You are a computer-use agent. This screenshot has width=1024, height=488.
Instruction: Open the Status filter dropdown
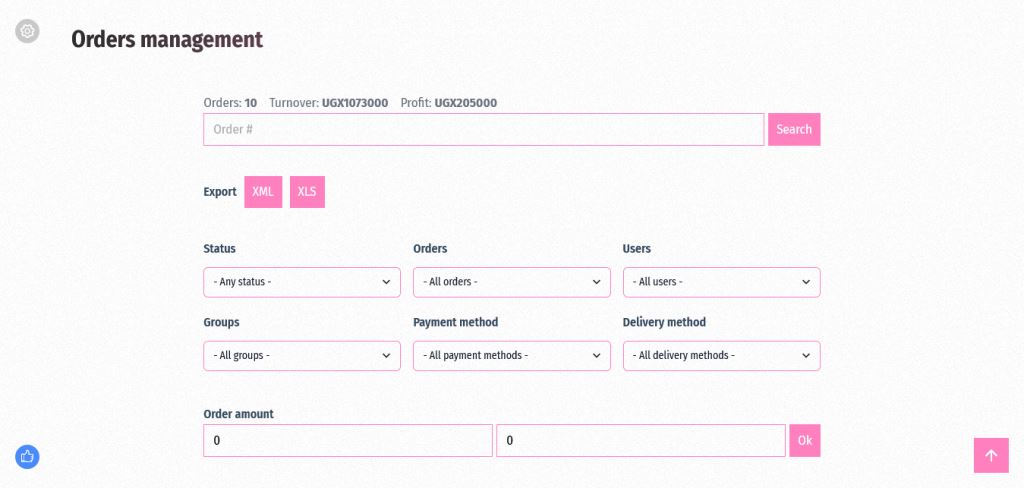[301, 282]
